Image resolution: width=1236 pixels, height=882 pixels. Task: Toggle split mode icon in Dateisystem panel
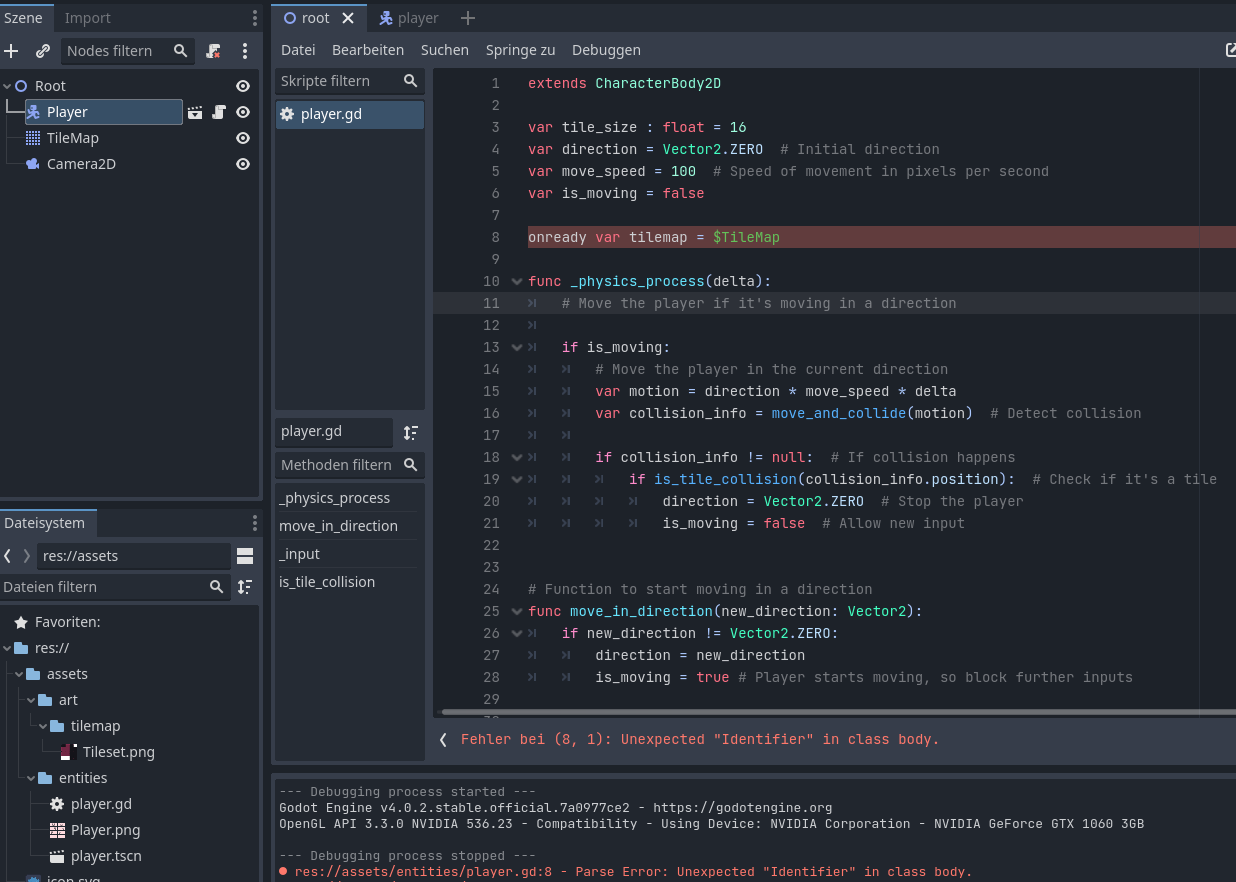point(245,556)
